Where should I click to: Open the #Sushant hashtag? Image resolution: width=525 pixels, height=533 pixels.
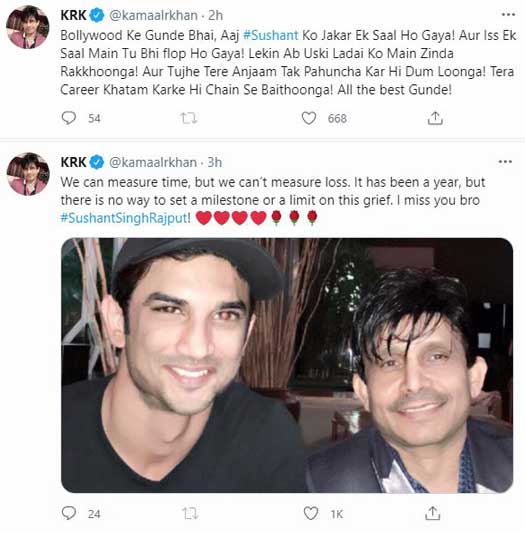coord(271,36)
